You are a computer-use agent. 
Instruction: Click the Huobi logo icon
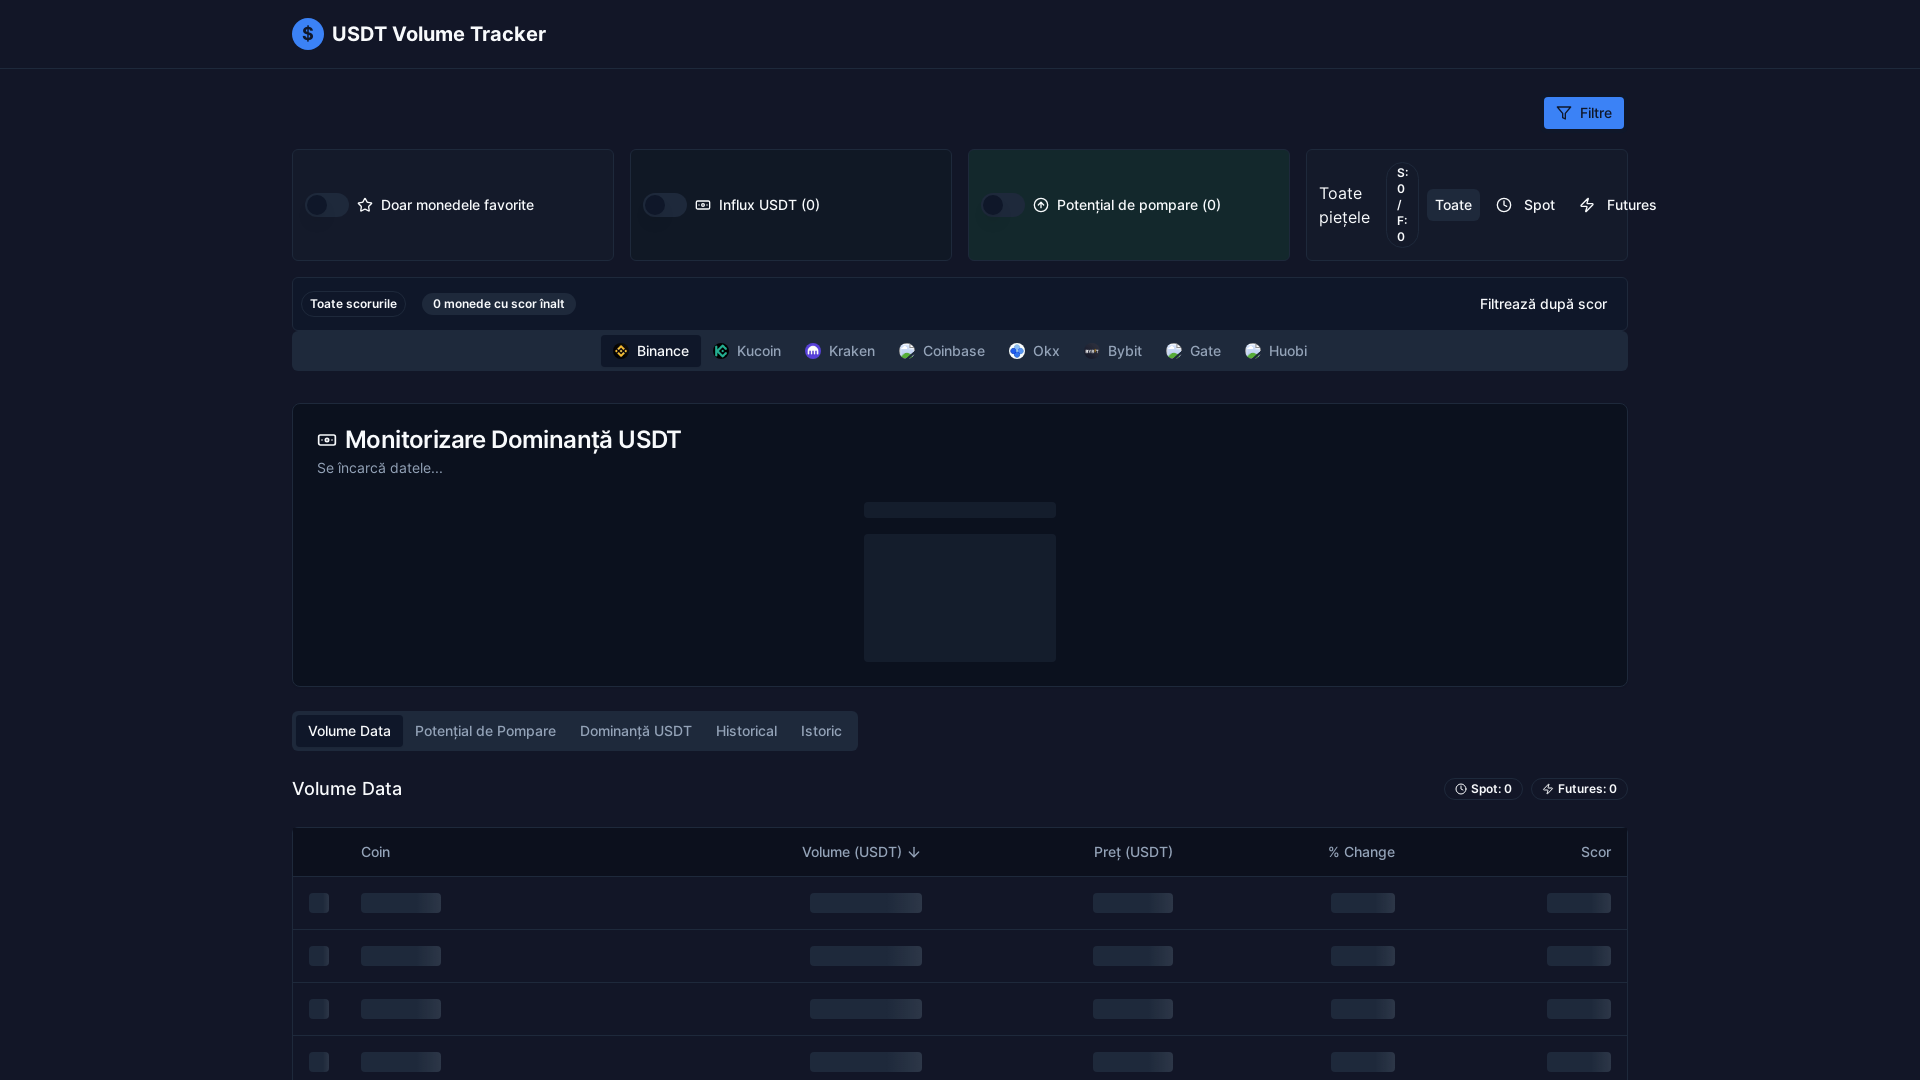click(x=1253, y=351)
